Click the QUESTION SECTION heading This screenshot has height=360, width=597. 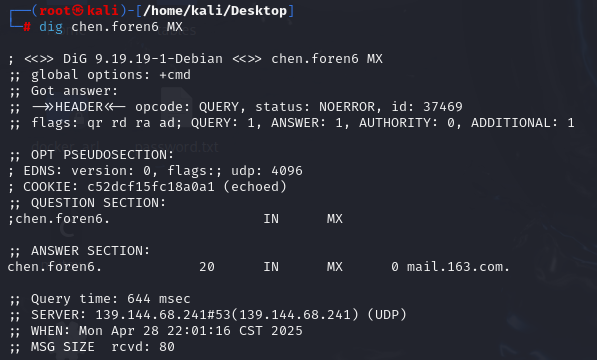[x=98, y=203]
